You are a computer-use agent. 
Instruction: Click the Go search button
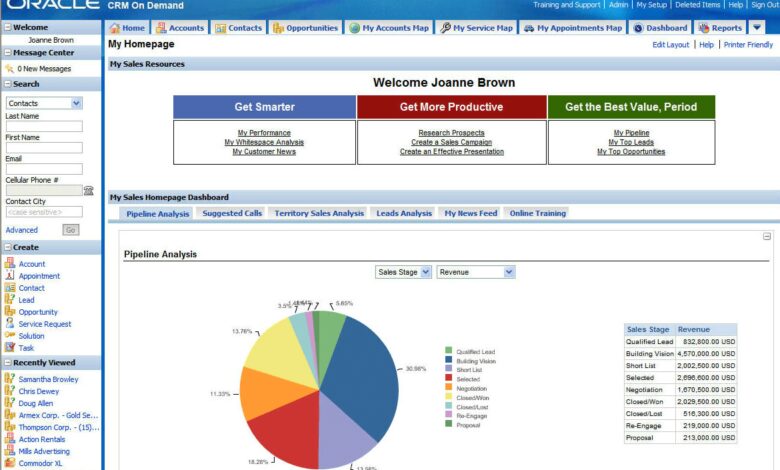coord(71,230)
